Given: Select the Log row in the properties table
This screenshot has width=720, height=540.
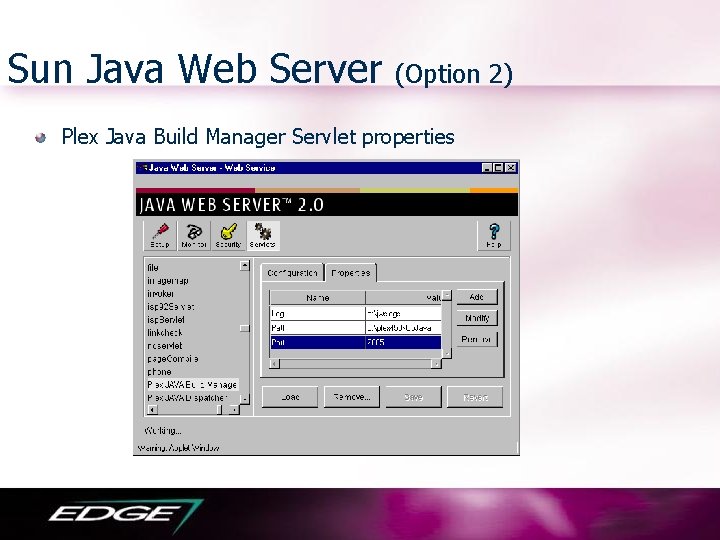Looking at the screenshot, I should (355, 314).
